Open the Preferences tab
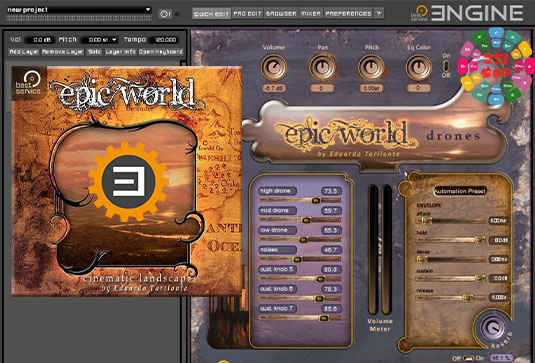The width and height of the screenshot is (535, 363). pos(348,14)
